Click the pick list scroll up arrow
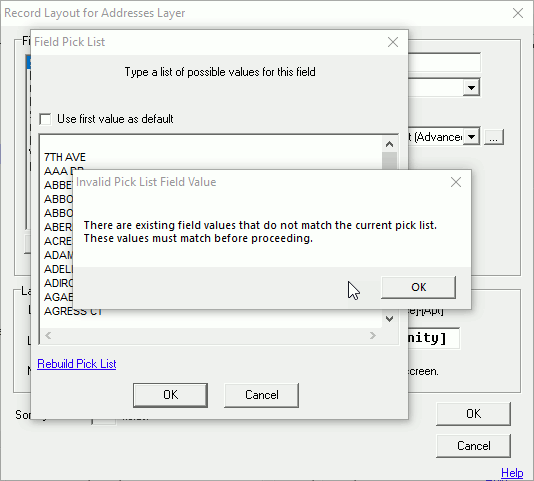This screenshot has height=481, width=534. 390,144
